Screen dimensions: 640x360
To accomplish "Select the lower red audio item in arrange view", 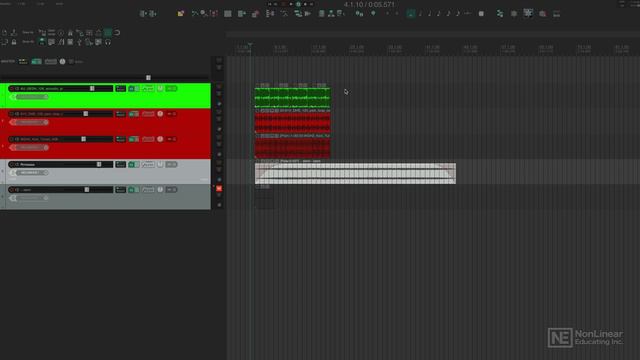I will point(292,148).
